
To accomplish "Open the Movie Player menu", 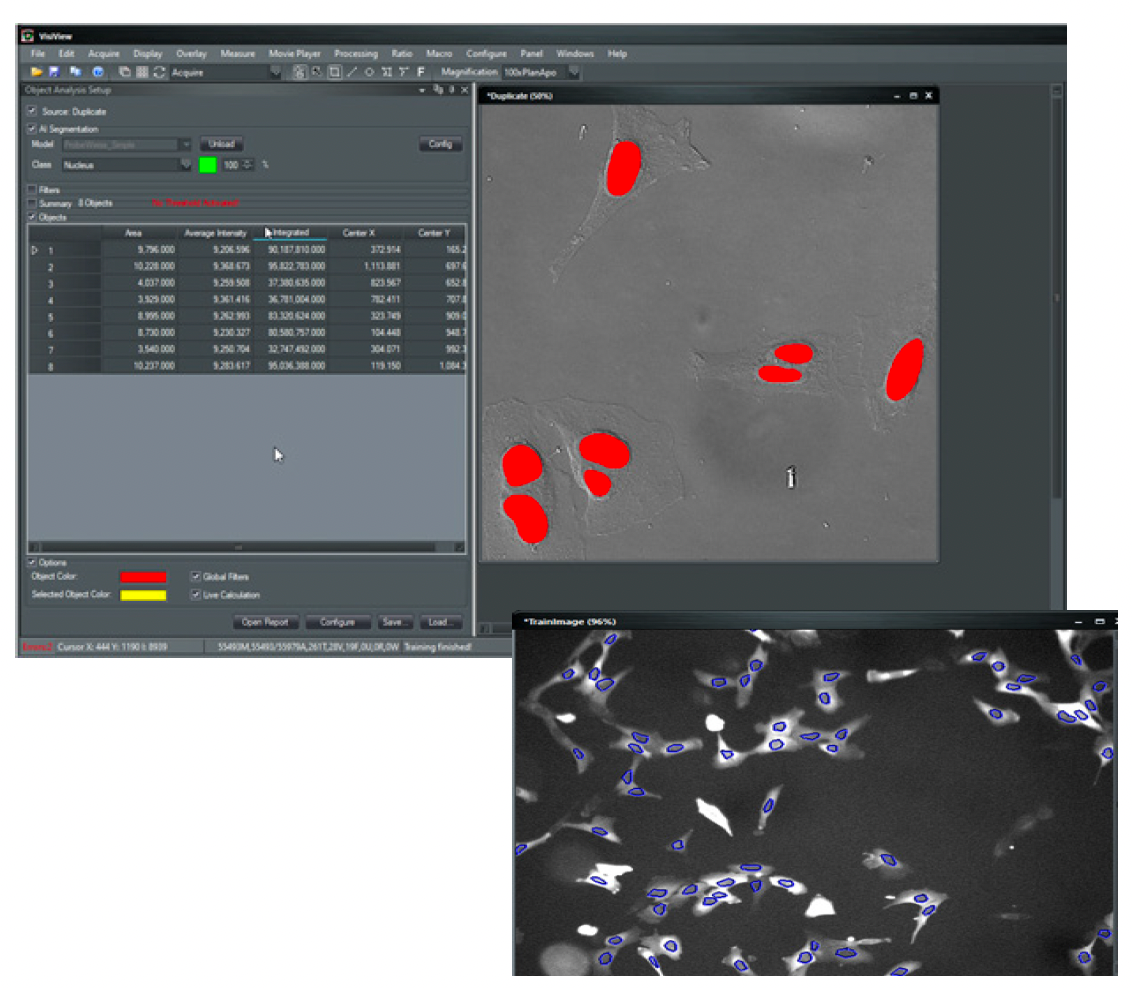I will pyautogui.click(x=295, y=54).
